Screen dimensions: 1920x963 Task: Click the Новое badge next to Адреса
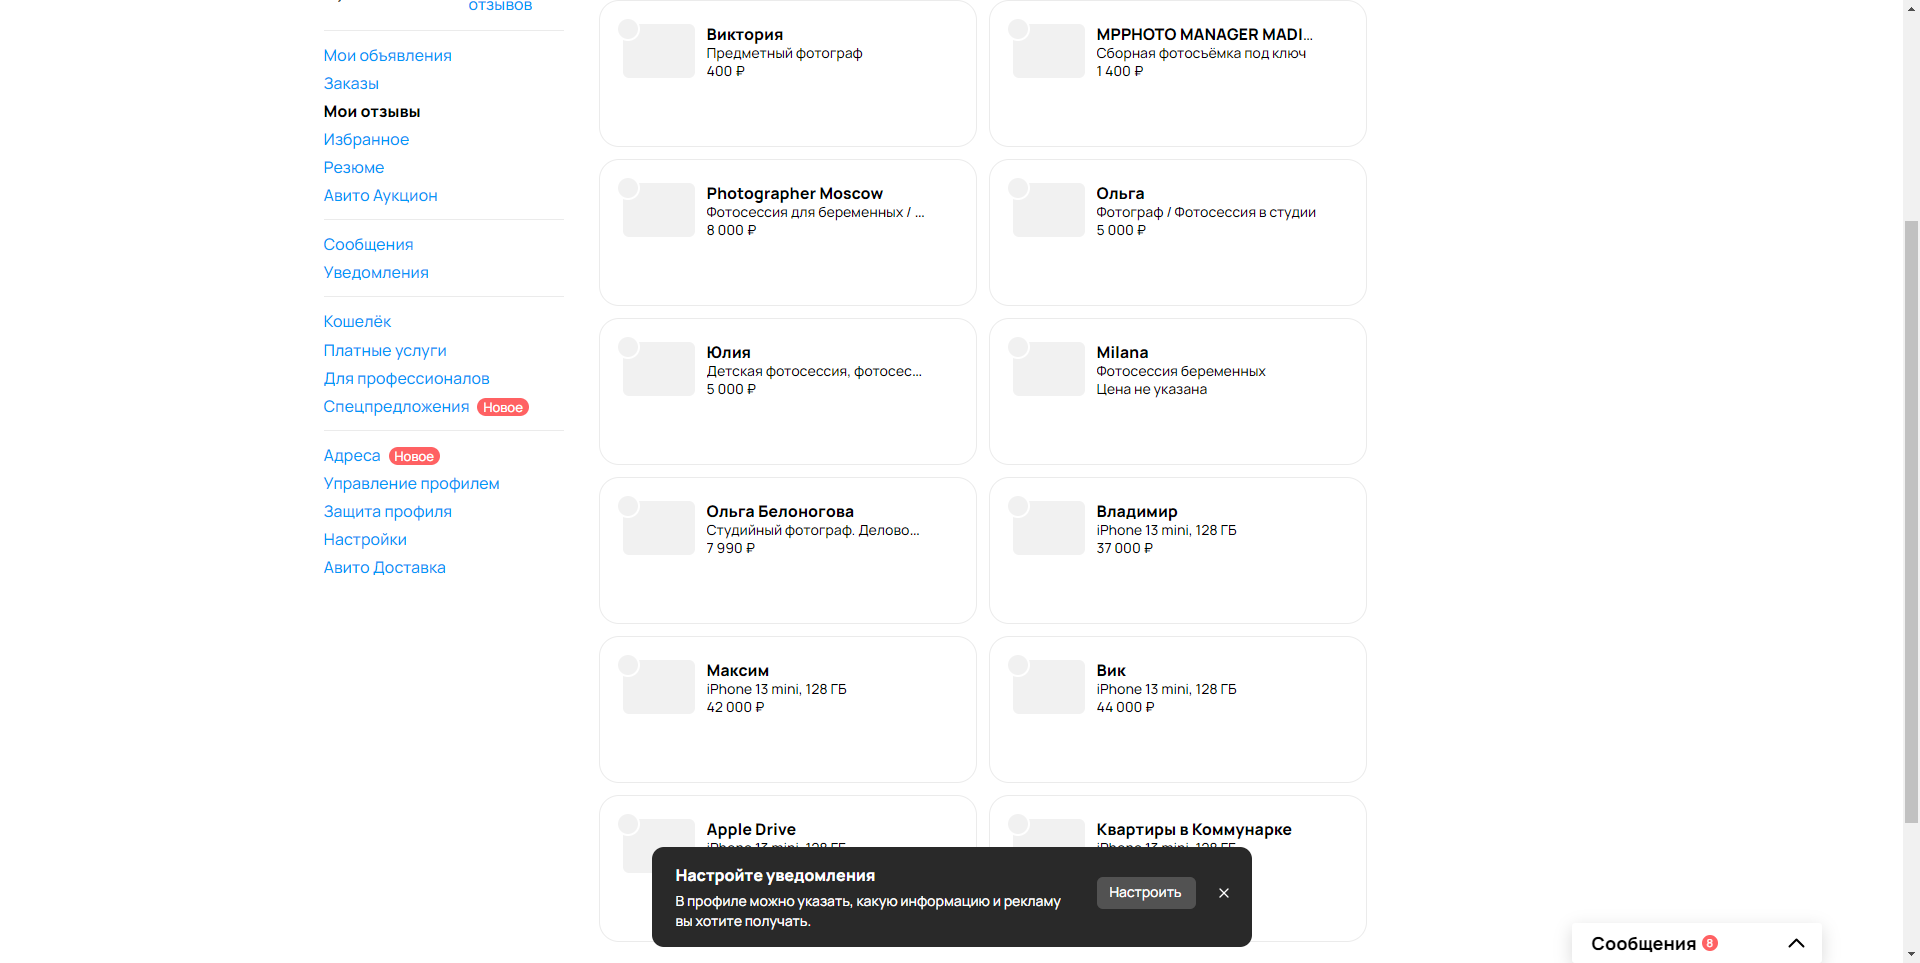(x=414, y=456)
